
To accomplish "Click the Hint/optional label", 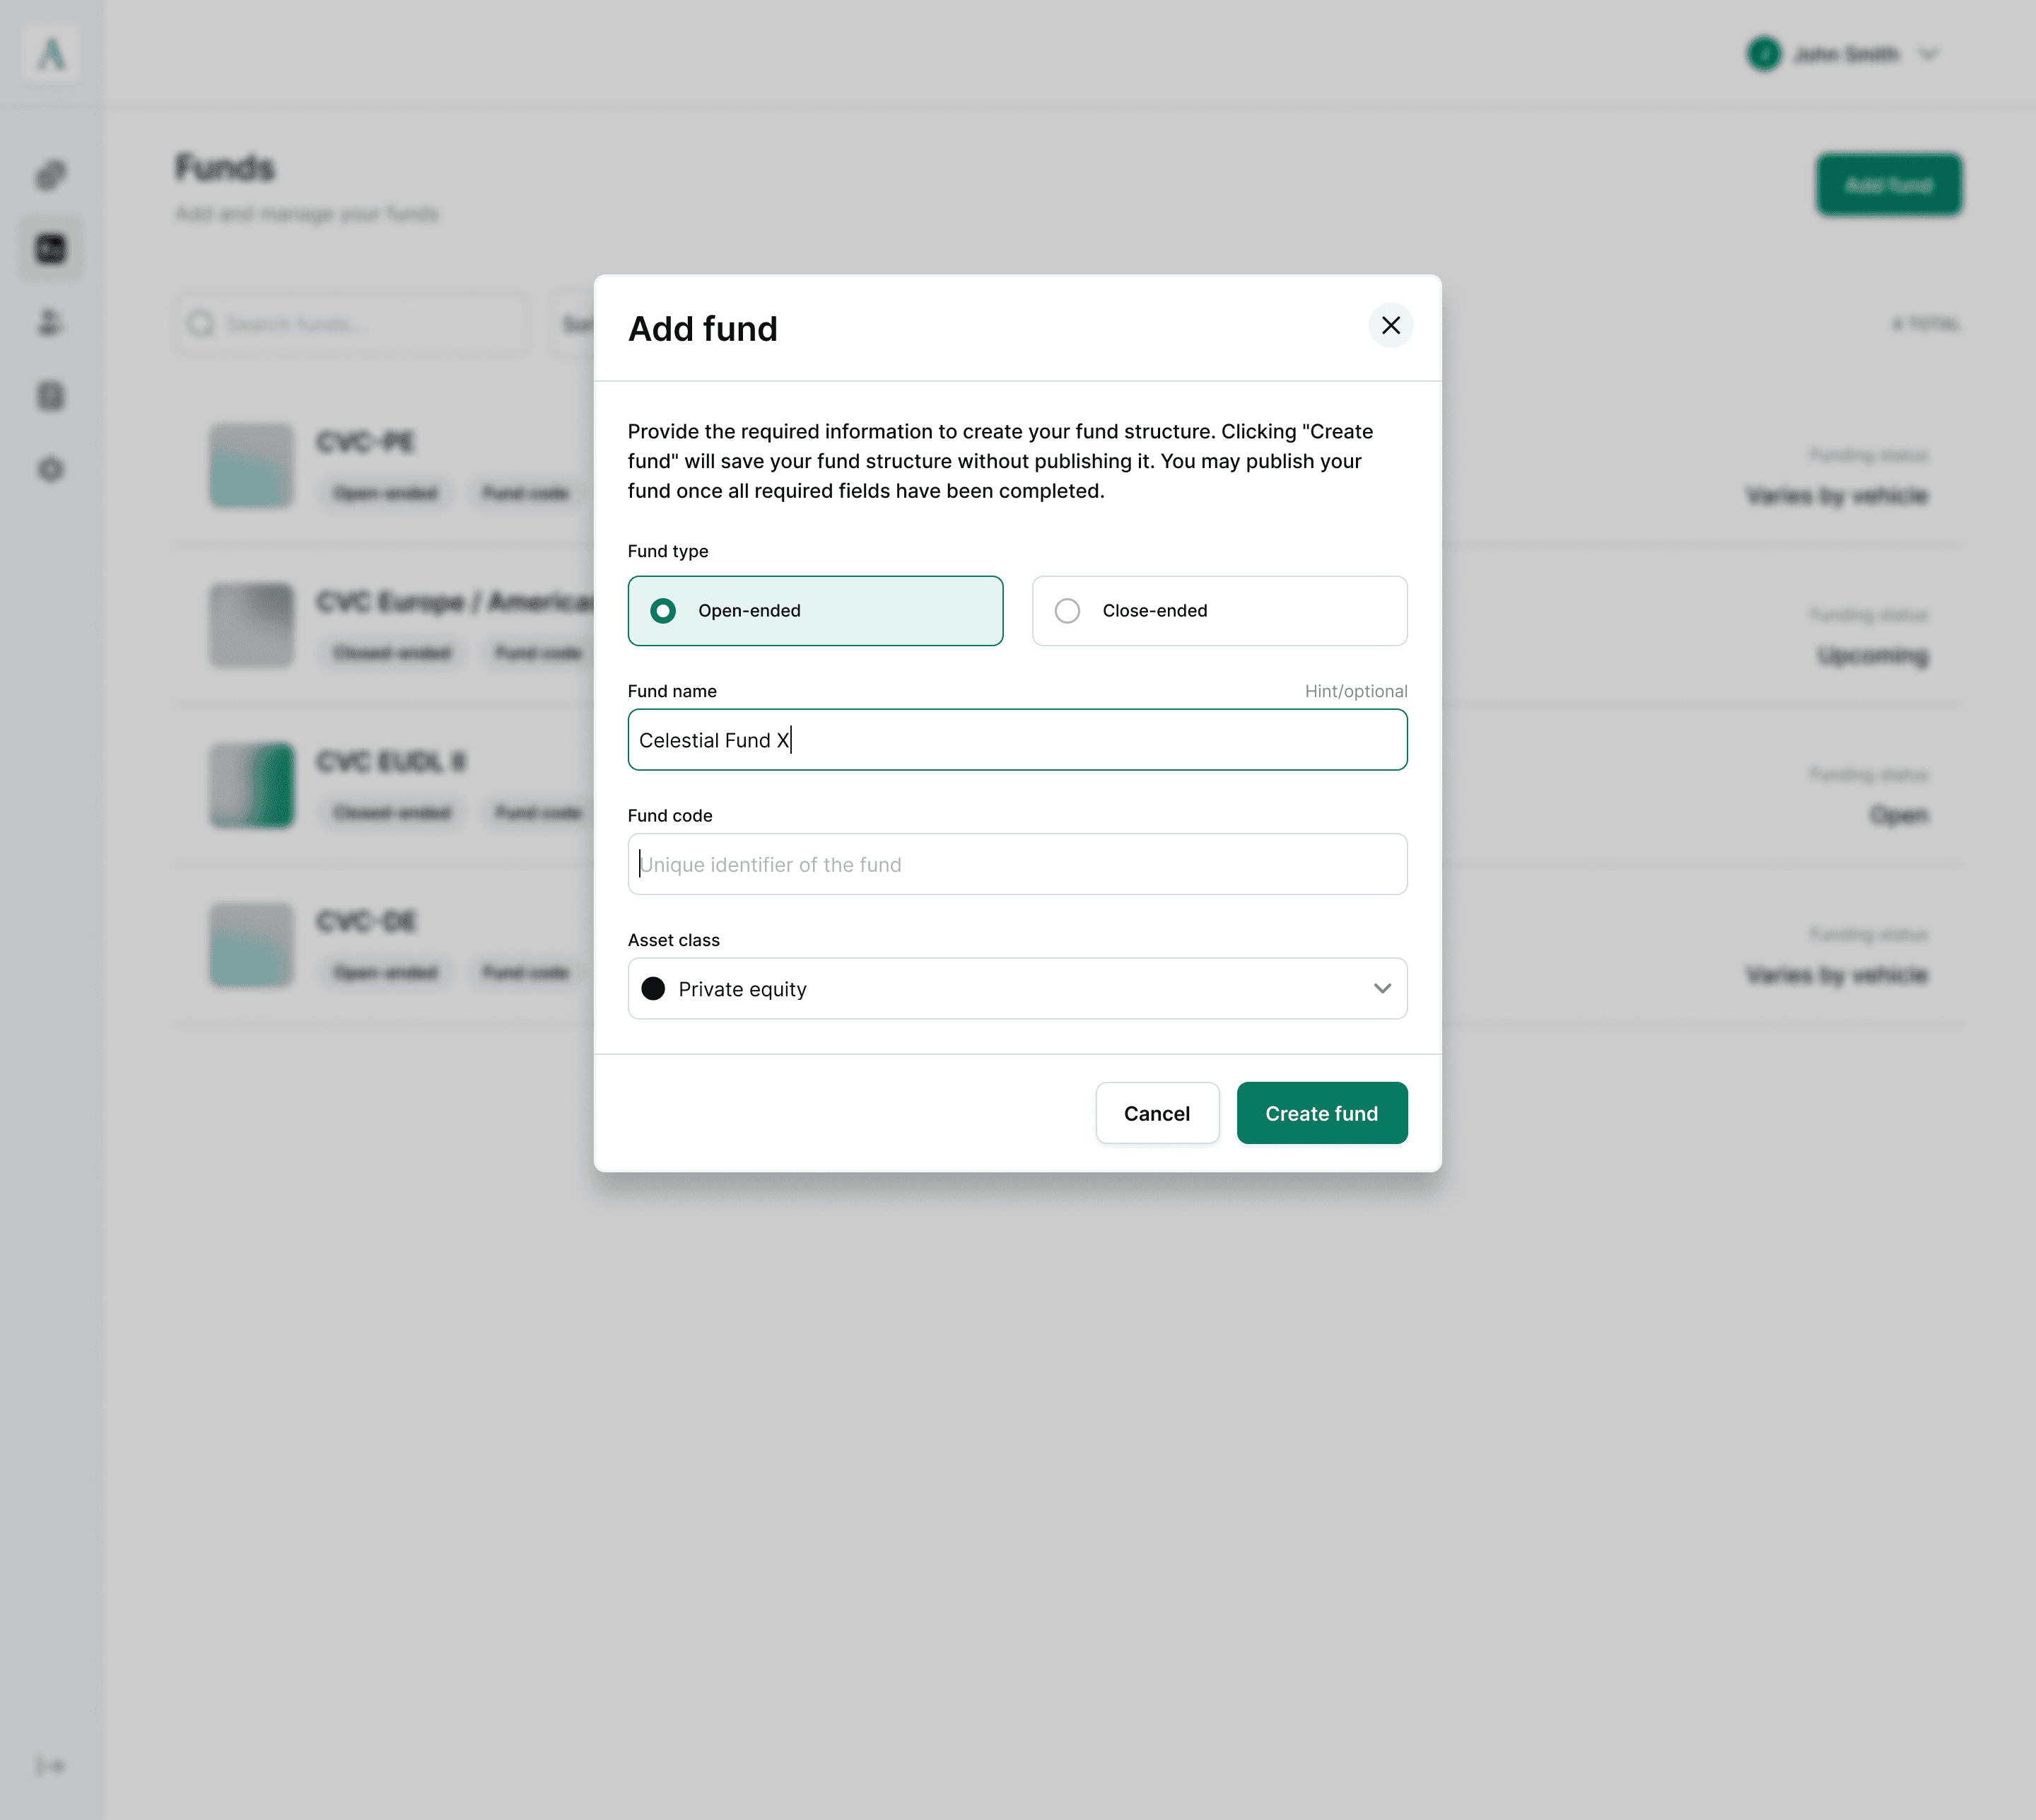I will pyautogui.click(x=1356, y=691).
